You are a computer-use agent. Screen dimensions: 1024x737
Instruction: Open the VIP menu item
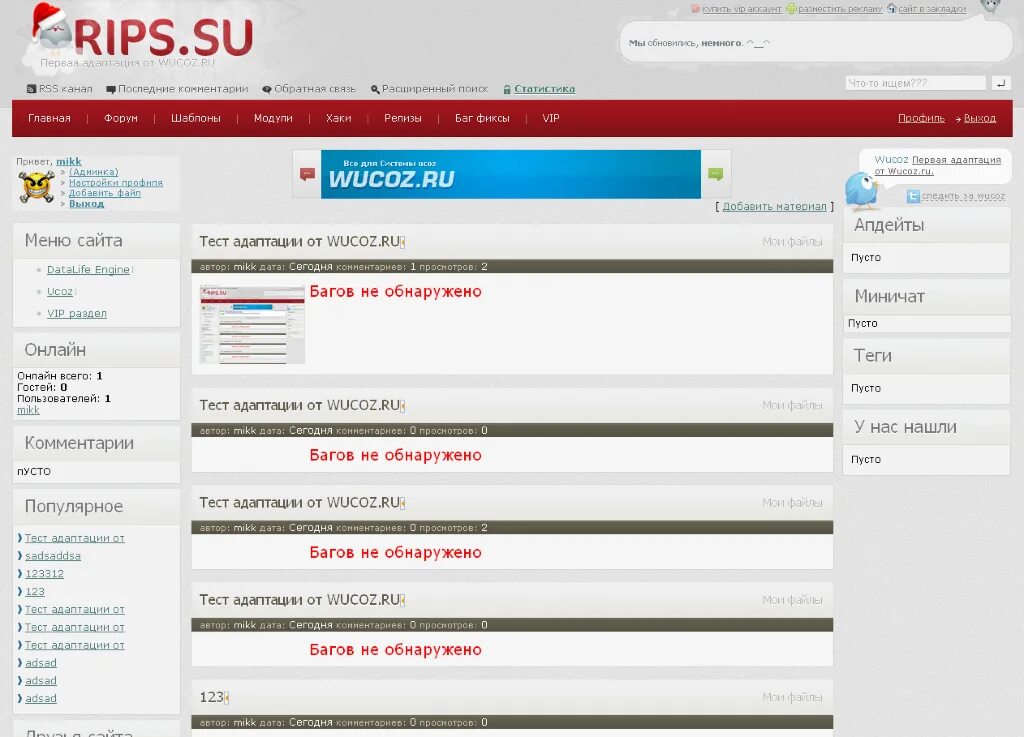click(551, 118)
